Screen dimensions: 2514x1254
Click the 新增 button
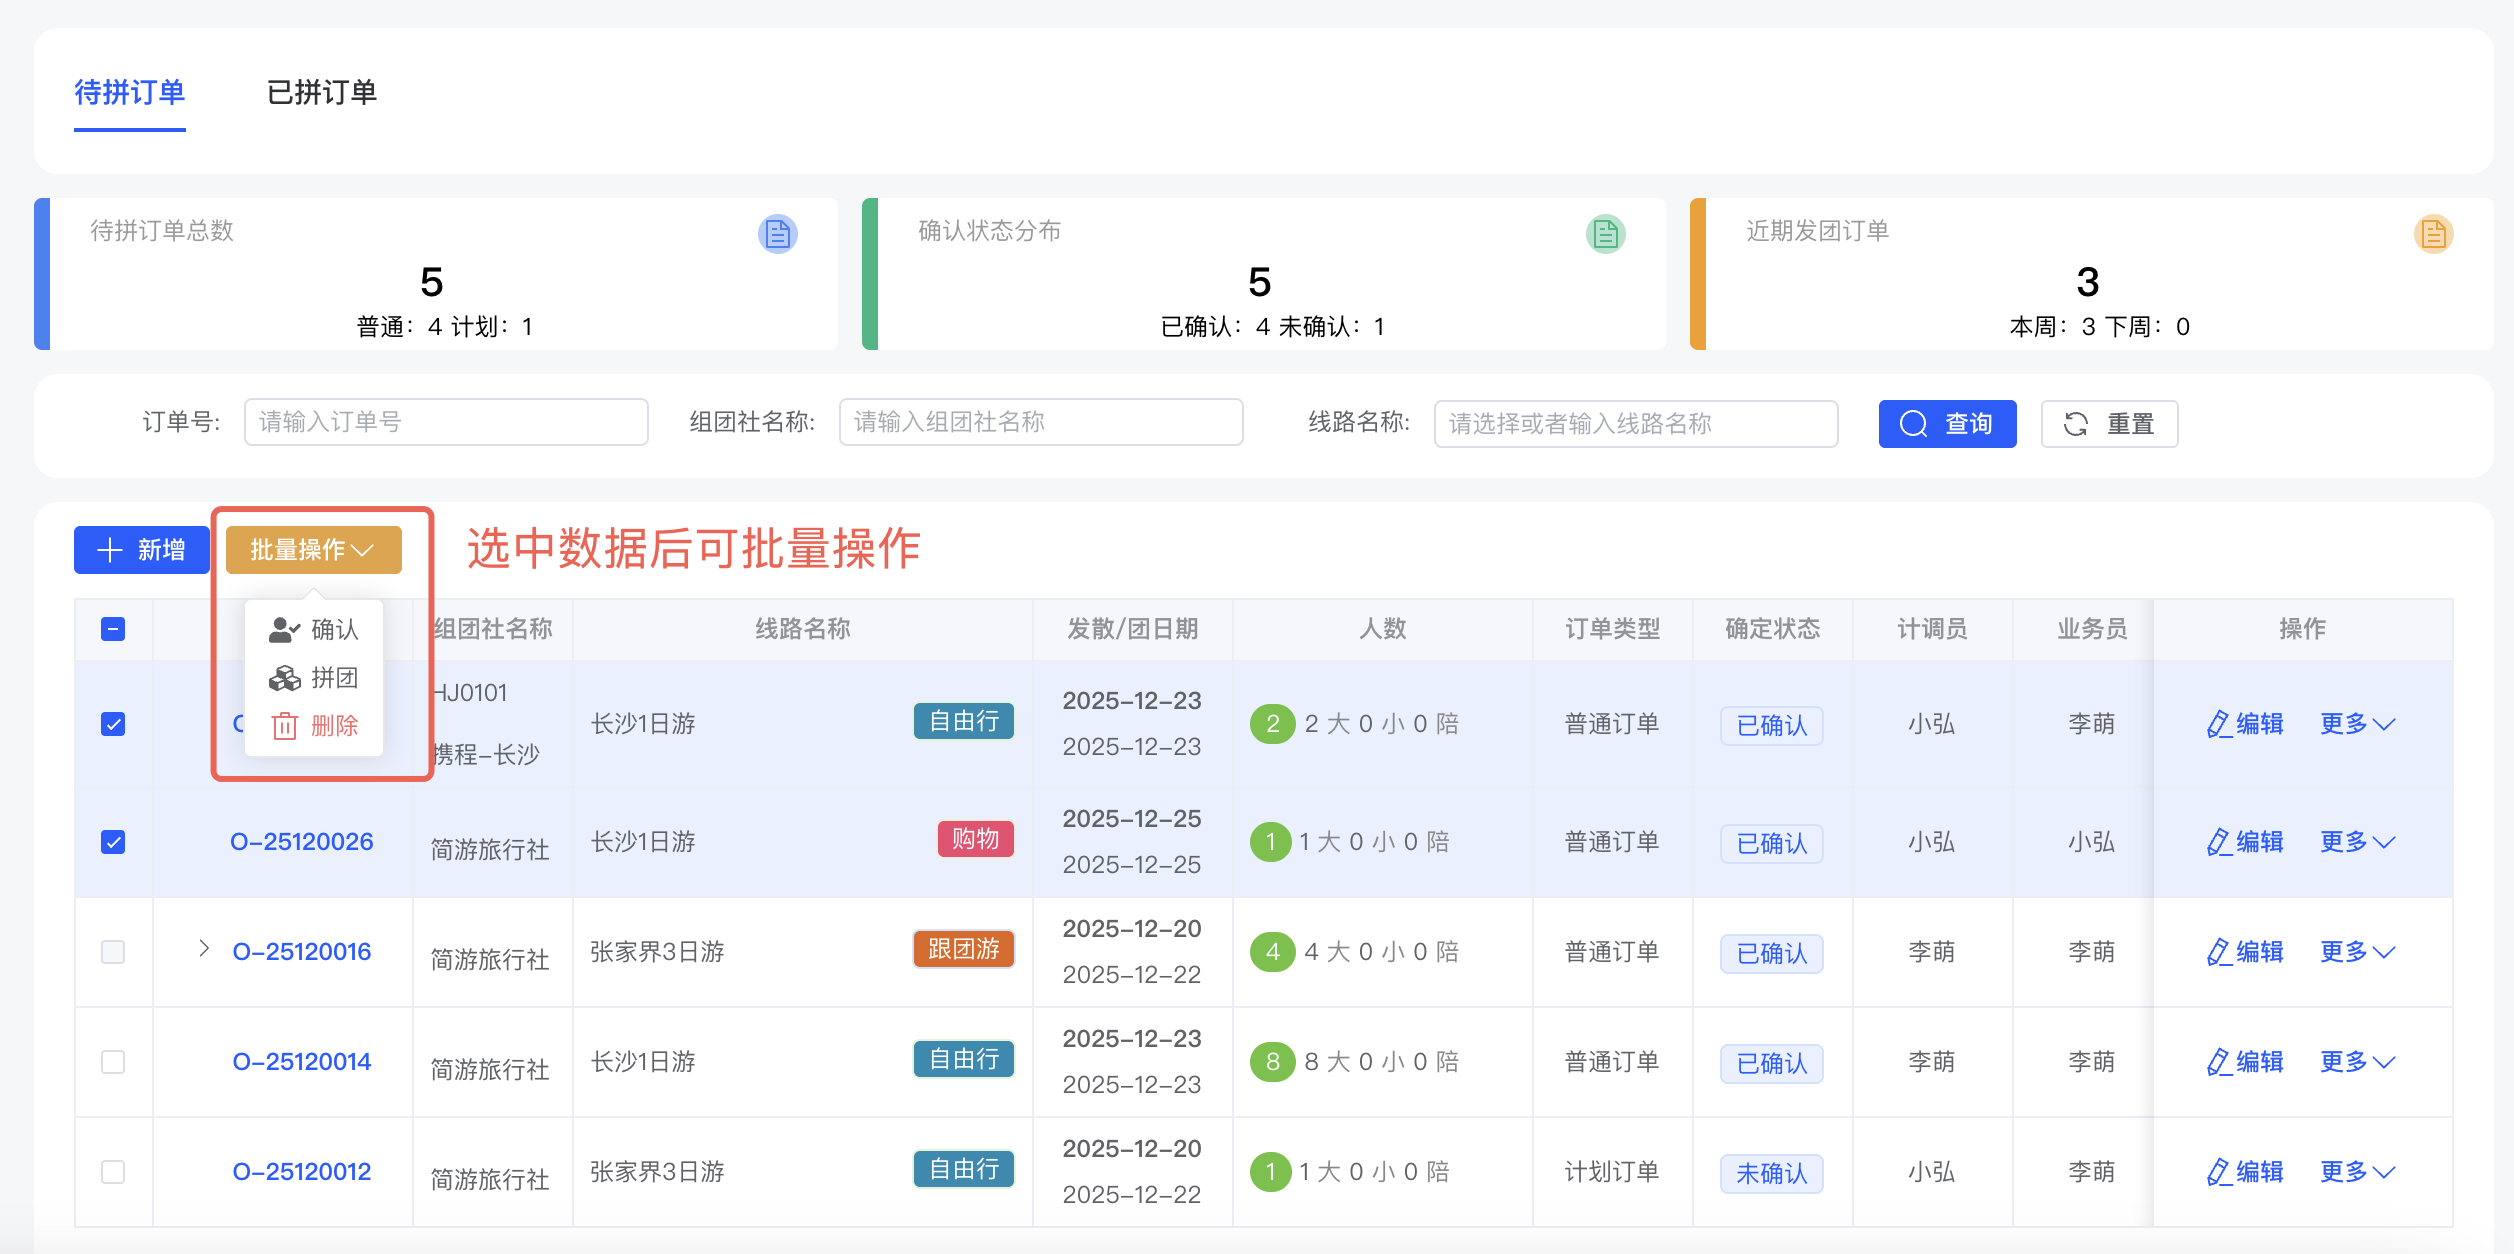point(141,549)
